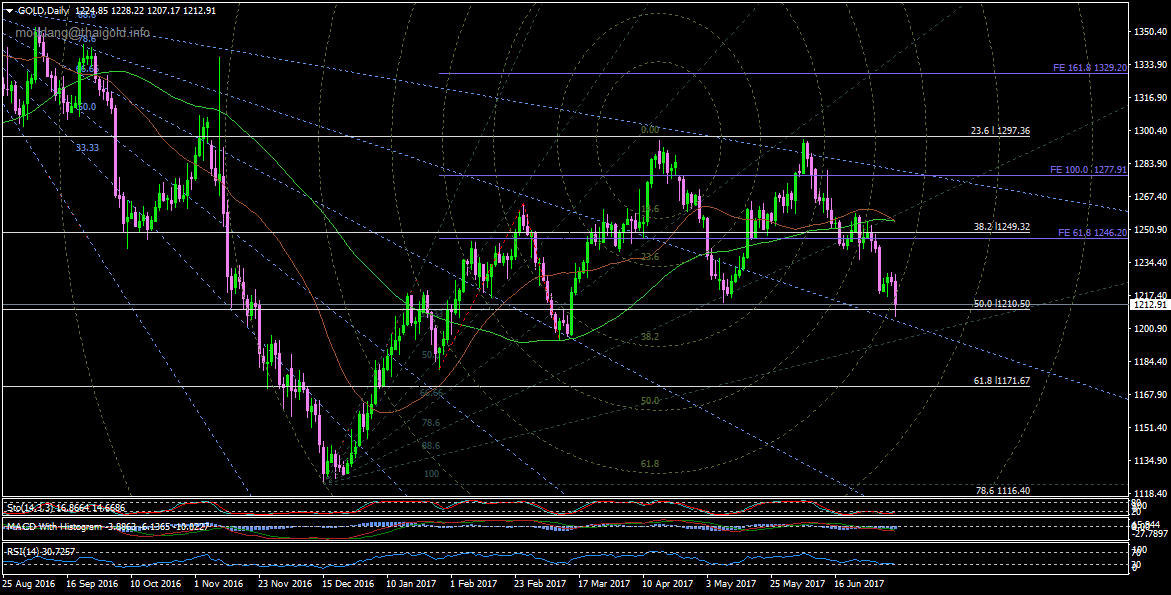Click the 1151.40 price scale value
Screen dimensions: 1171x595
pyautogui.click(x=1150, y=428)
